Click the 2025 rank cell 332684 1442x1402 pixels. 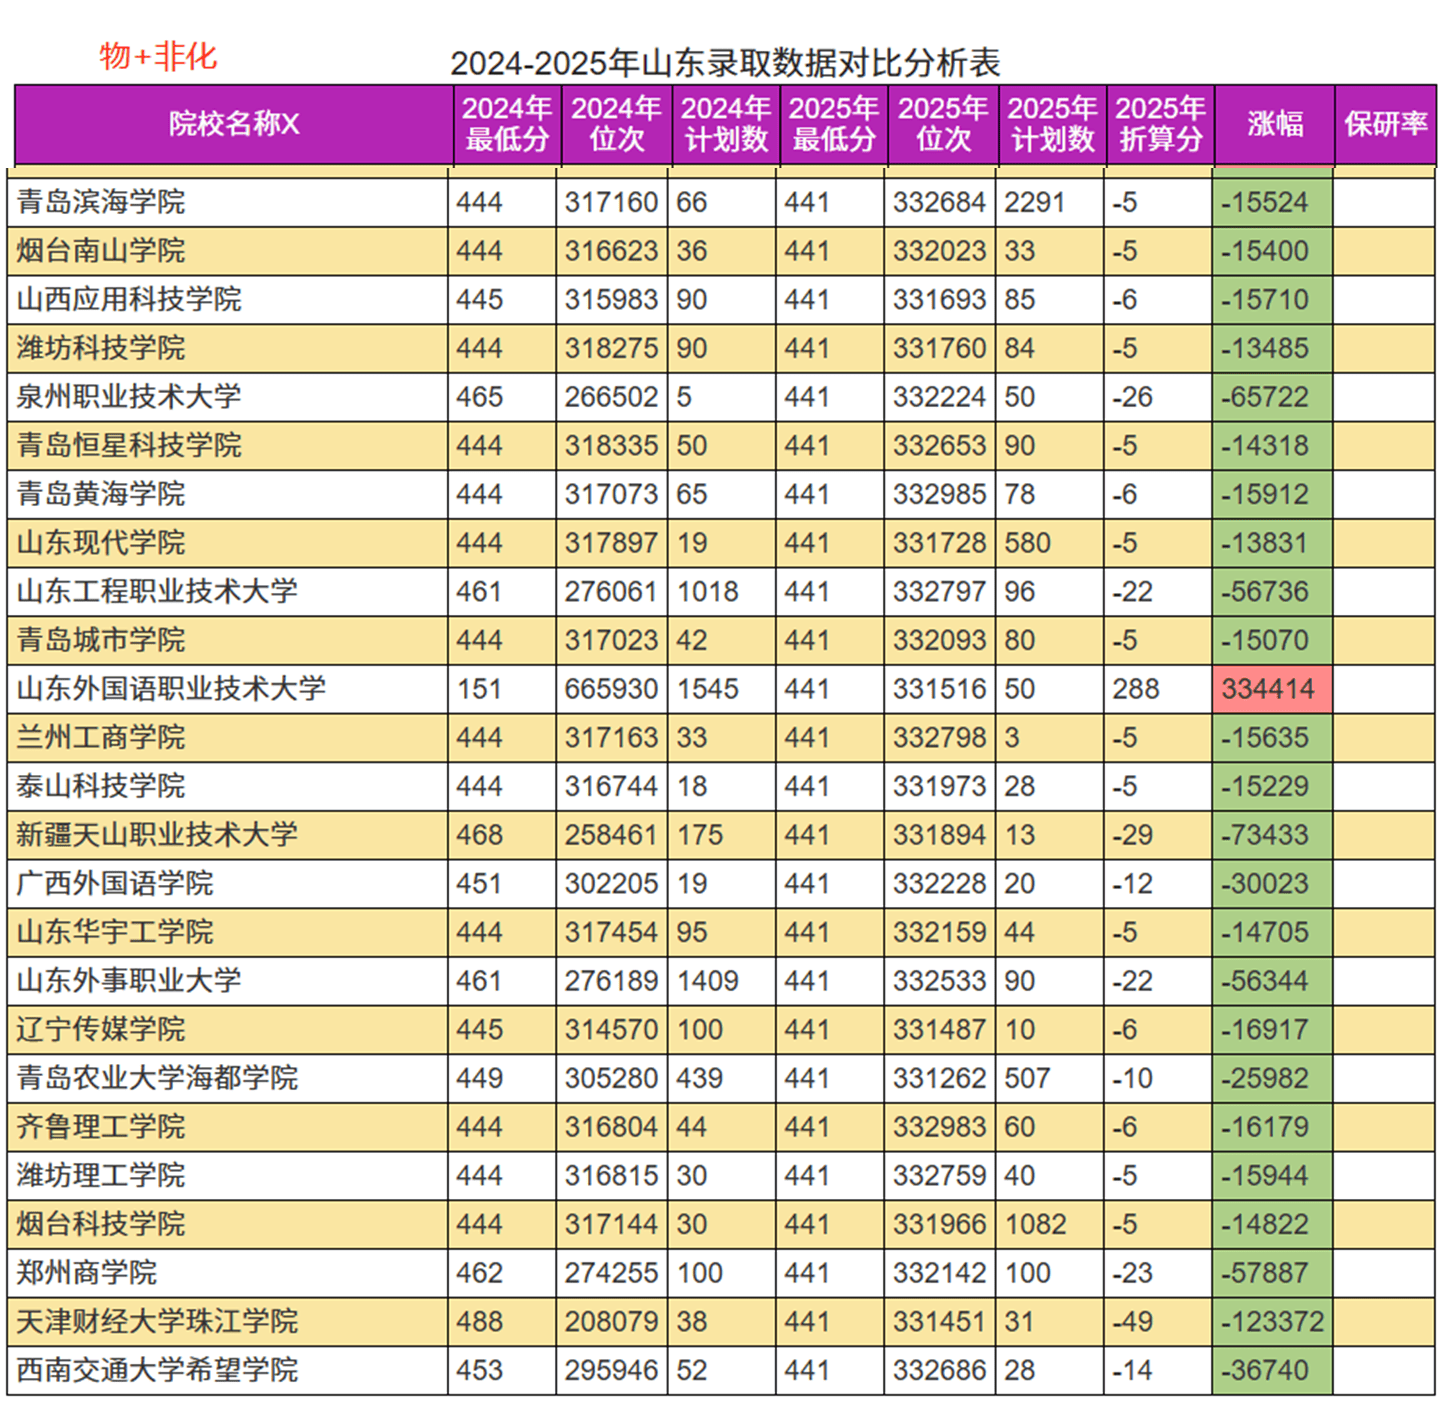pyautogui.click(x=940, y=203)
